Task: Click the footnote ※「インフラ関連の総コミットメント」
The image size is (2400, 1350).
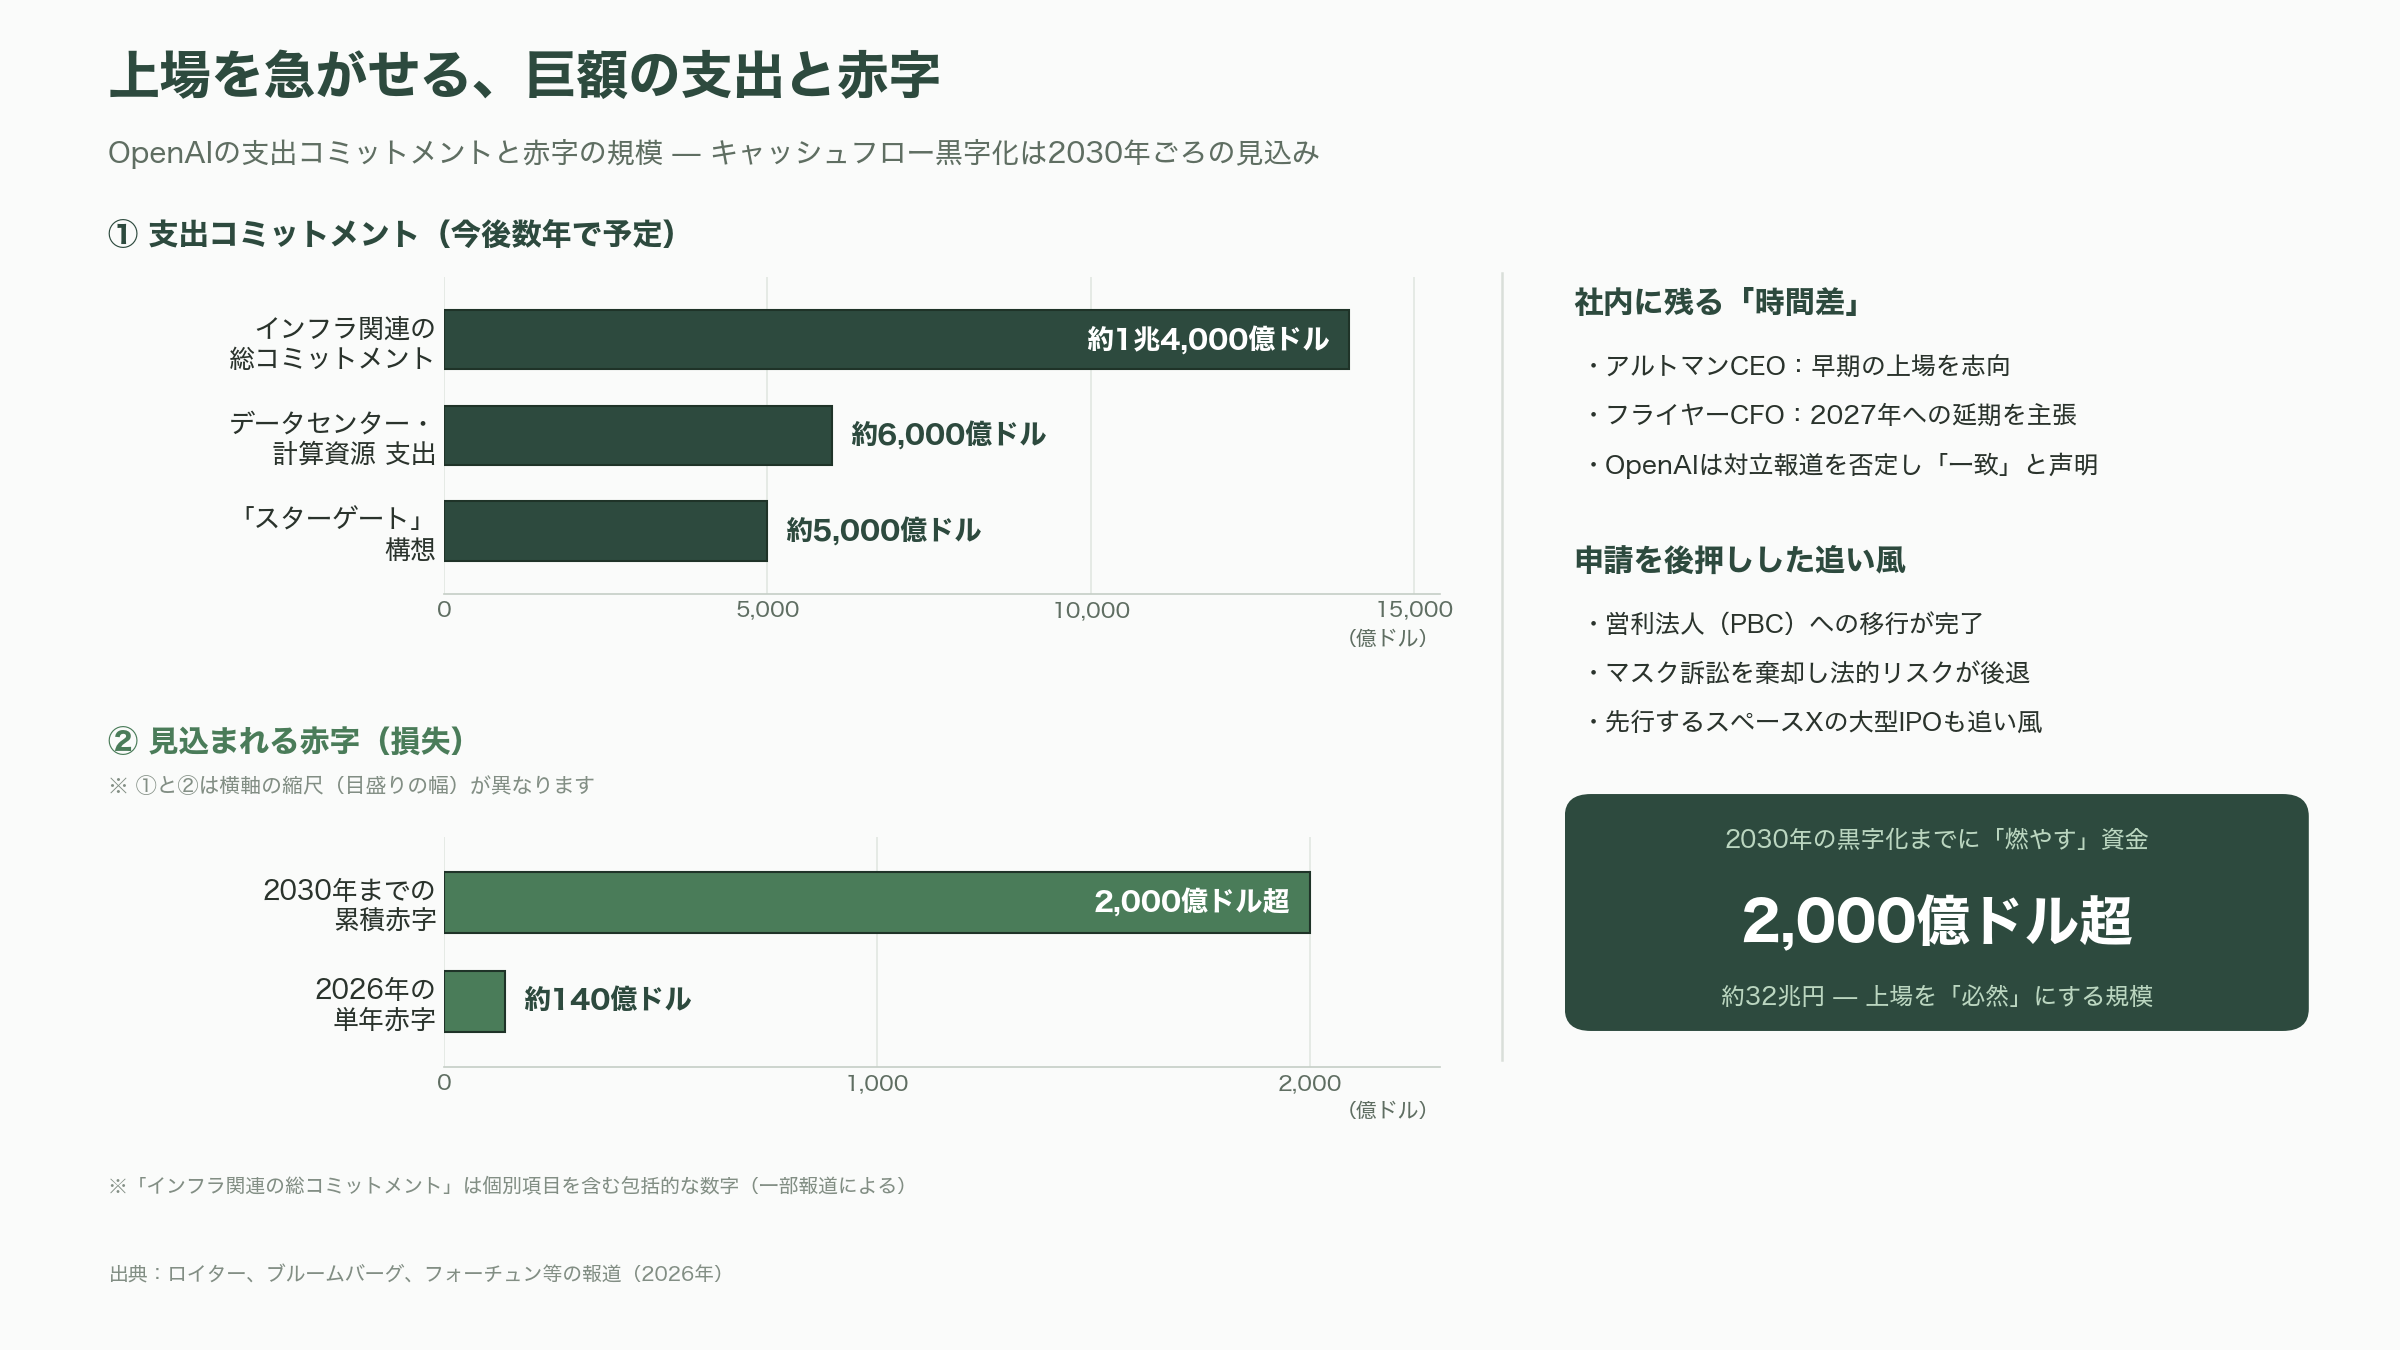Action: tap(509, 1186)
